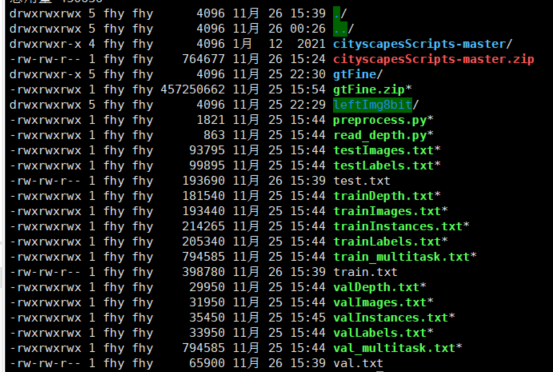Click the valLabels.txt file name
The image size is (553, 372).
380,333
